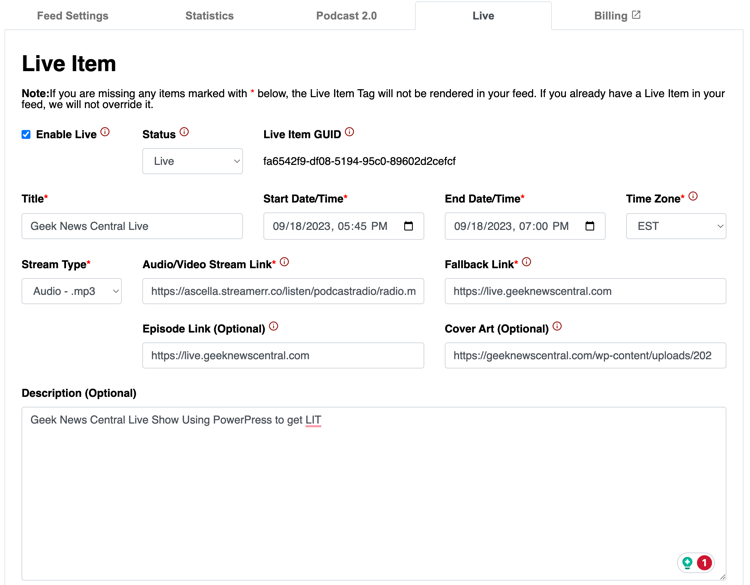Click info icon beside Cover Art (Optional)
The image size is (750, 585).
pyautogui.click(x=557, y=326)
